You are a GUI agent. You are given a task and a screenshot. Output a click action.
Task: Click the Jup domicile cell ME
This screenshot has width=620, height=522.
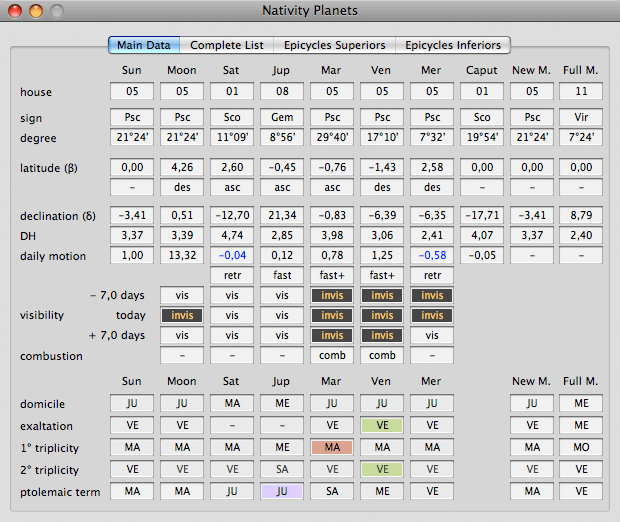click(x=282, y=403)
